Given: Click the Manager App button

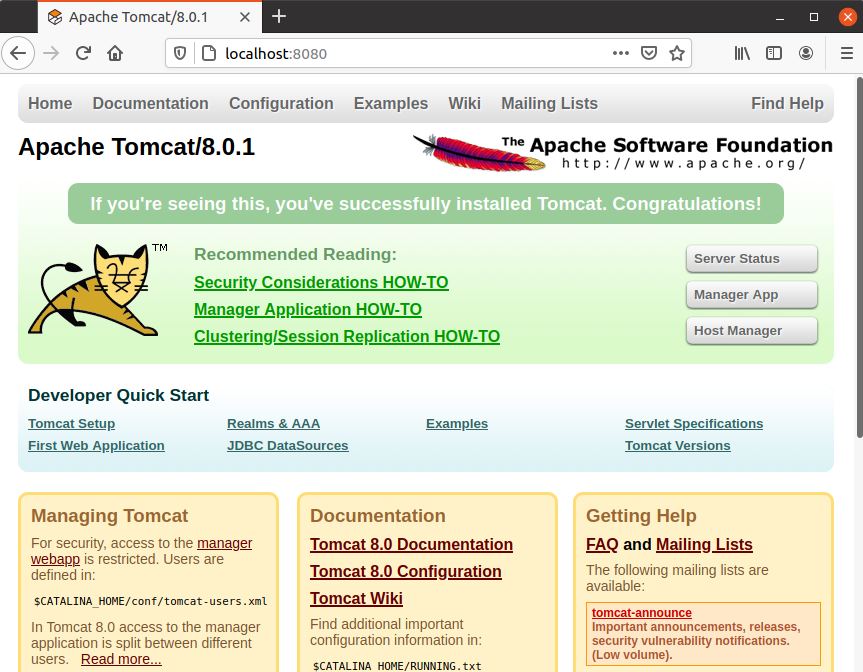Looking at the screenshot, I should (x=752, y=295).
